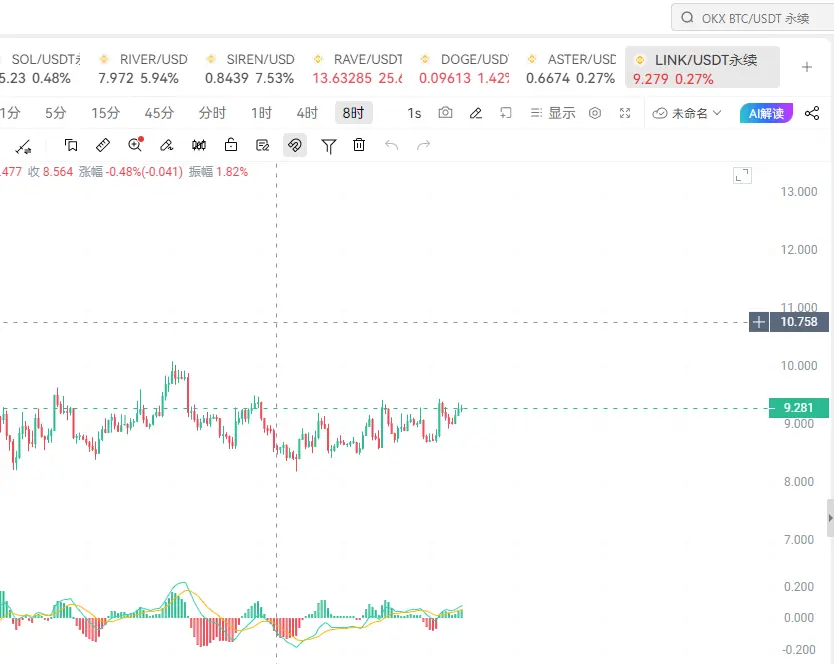The height and width of the screenshot is (664, 834).
Task: Click the AI解读 button
Action: (x=766, y=113)
